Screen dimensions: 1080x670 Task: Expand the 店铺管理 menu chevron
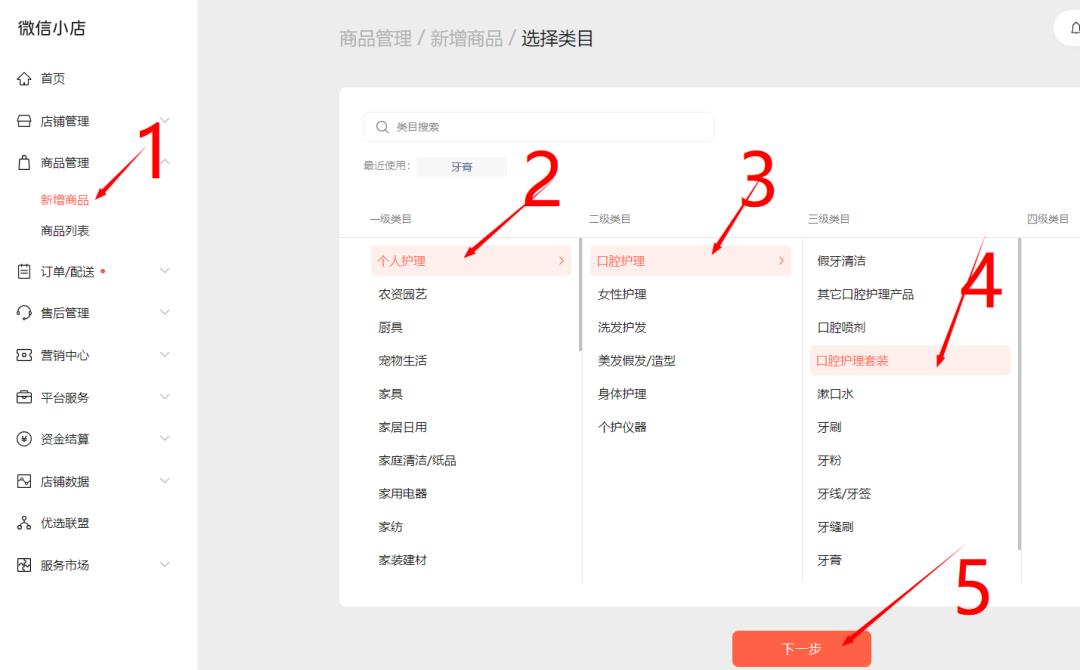165,121
